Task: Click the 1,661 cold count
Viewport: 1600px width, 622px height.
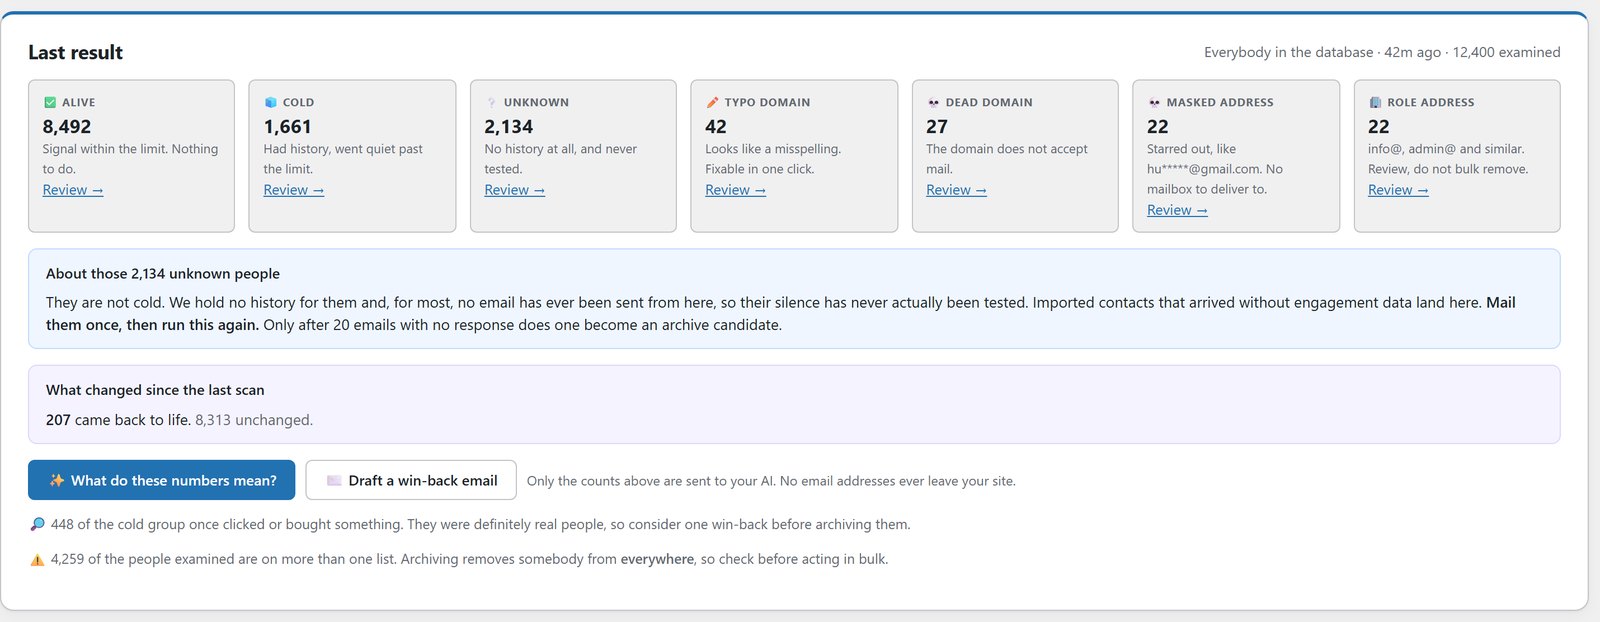Action: pyautogui.click(x=288, y=127)
